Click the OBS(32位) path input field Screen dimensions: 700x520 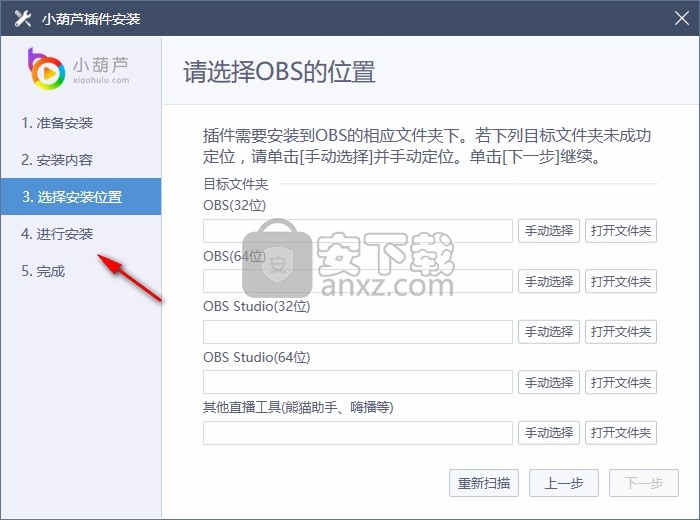click(358, 231)
